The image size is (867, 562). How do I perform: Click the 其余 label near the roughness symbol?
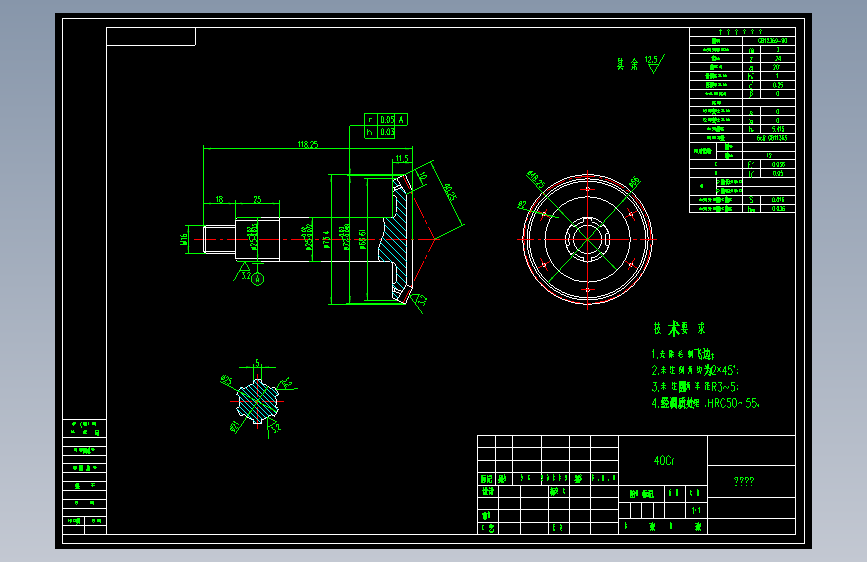coord(628,64)
